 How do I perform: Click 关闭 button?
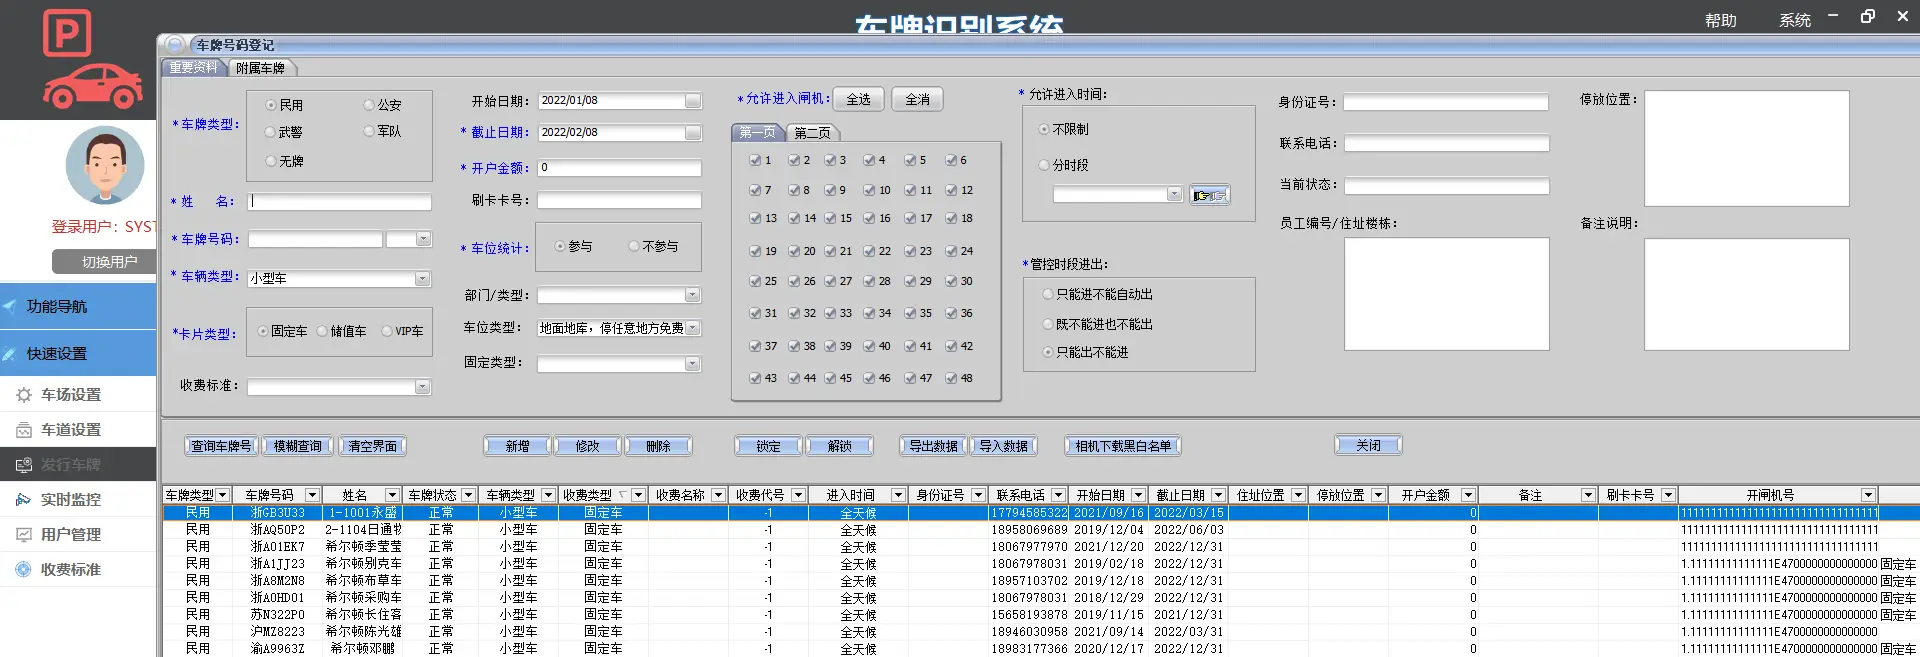click(x=1368, y=445)
